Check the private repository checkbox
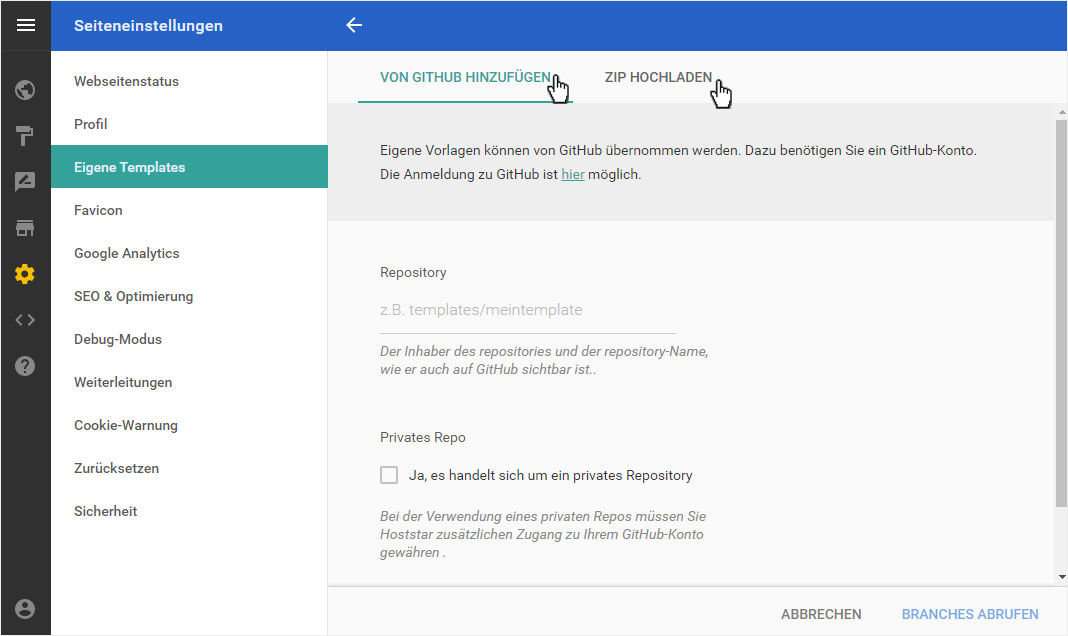 (x=389, y=475)
